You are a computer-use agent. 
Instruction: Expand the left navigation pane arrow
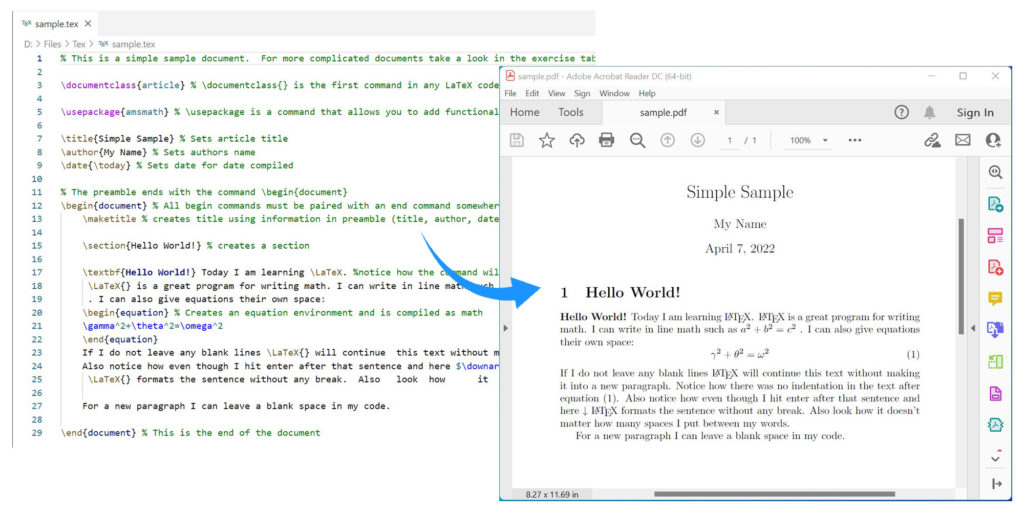click(x=504, y=328)
